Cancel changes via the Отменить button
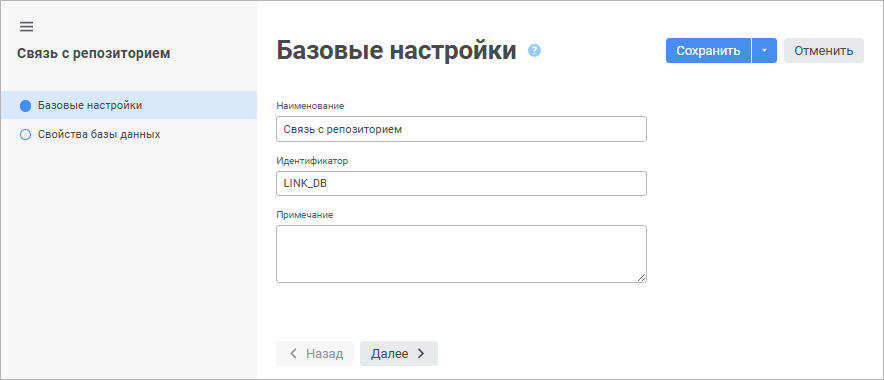This screenshot has height=380, width=884. click(x=824, y=51)
